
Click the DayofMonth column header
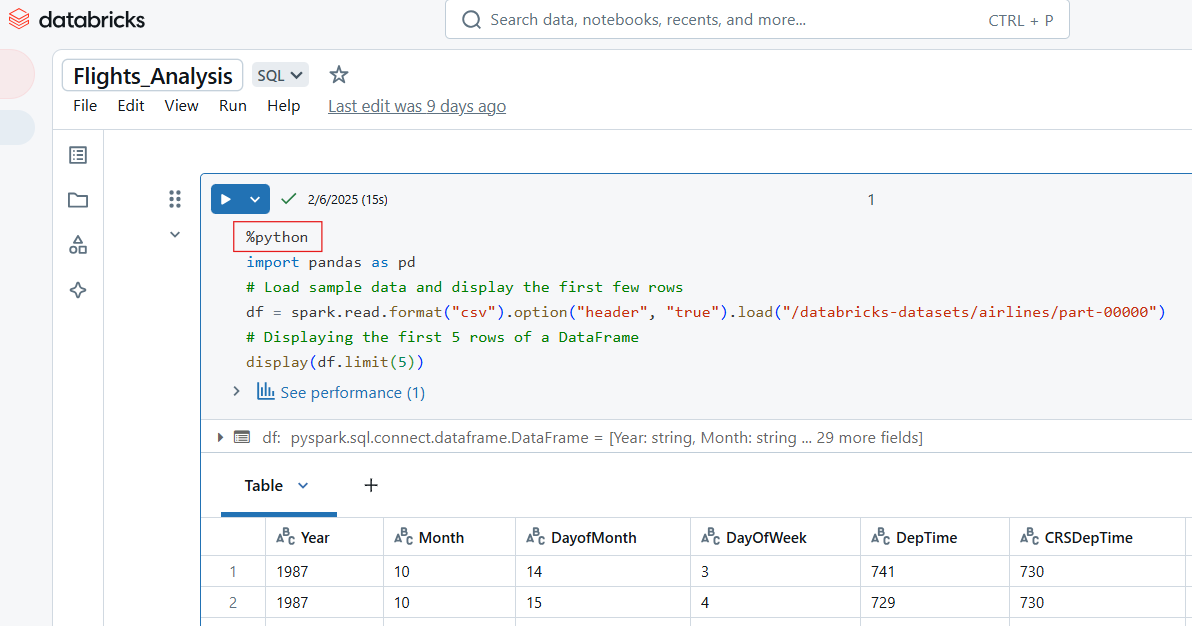603,537
